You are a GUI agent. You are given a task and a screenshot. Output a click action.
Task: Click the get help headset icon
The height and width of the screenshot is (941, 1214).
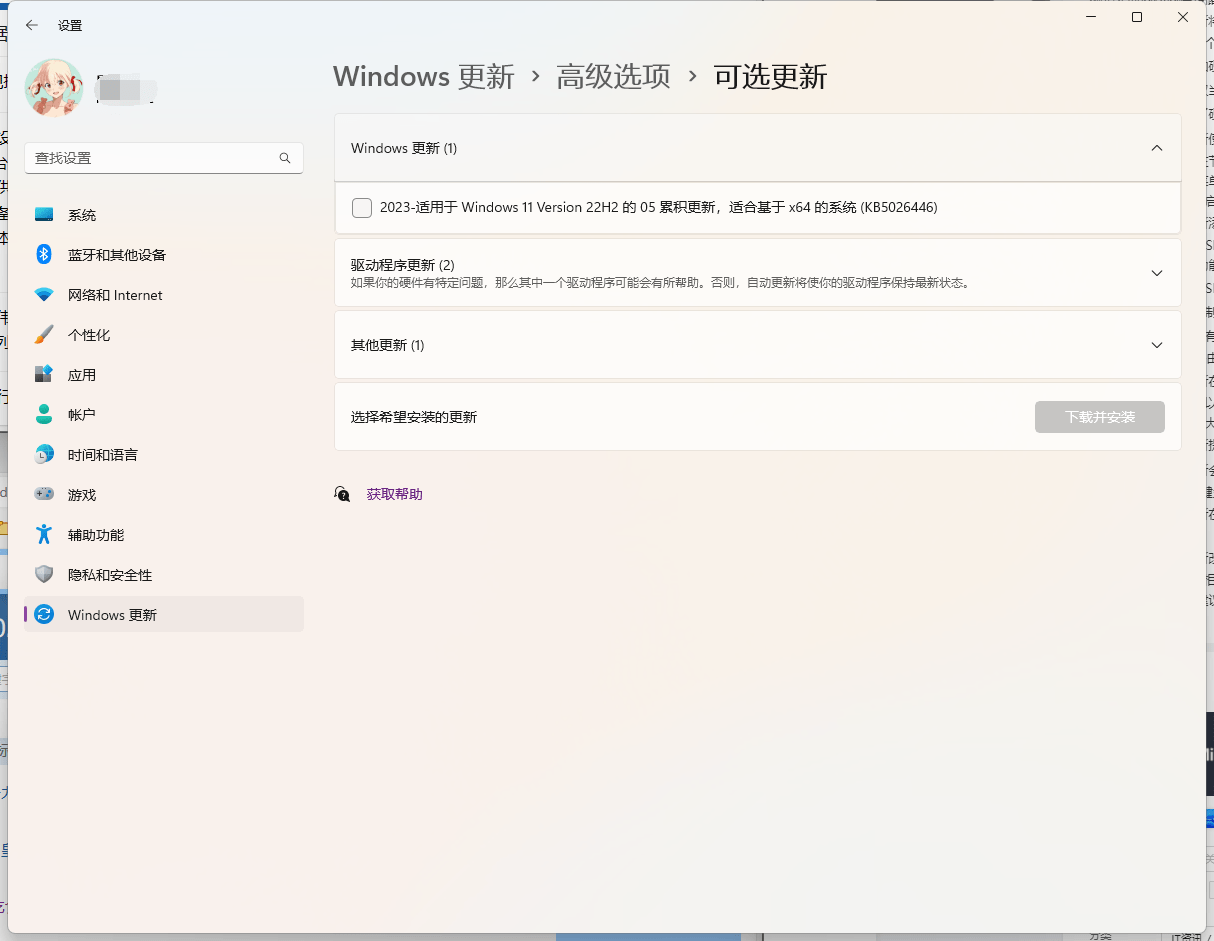click(342, 494)
